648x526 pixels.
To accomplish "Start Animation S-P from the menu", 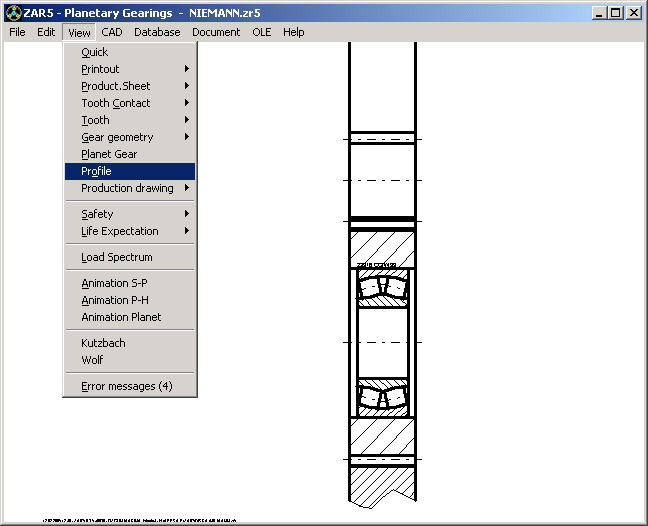I will [x=114, y=283].
